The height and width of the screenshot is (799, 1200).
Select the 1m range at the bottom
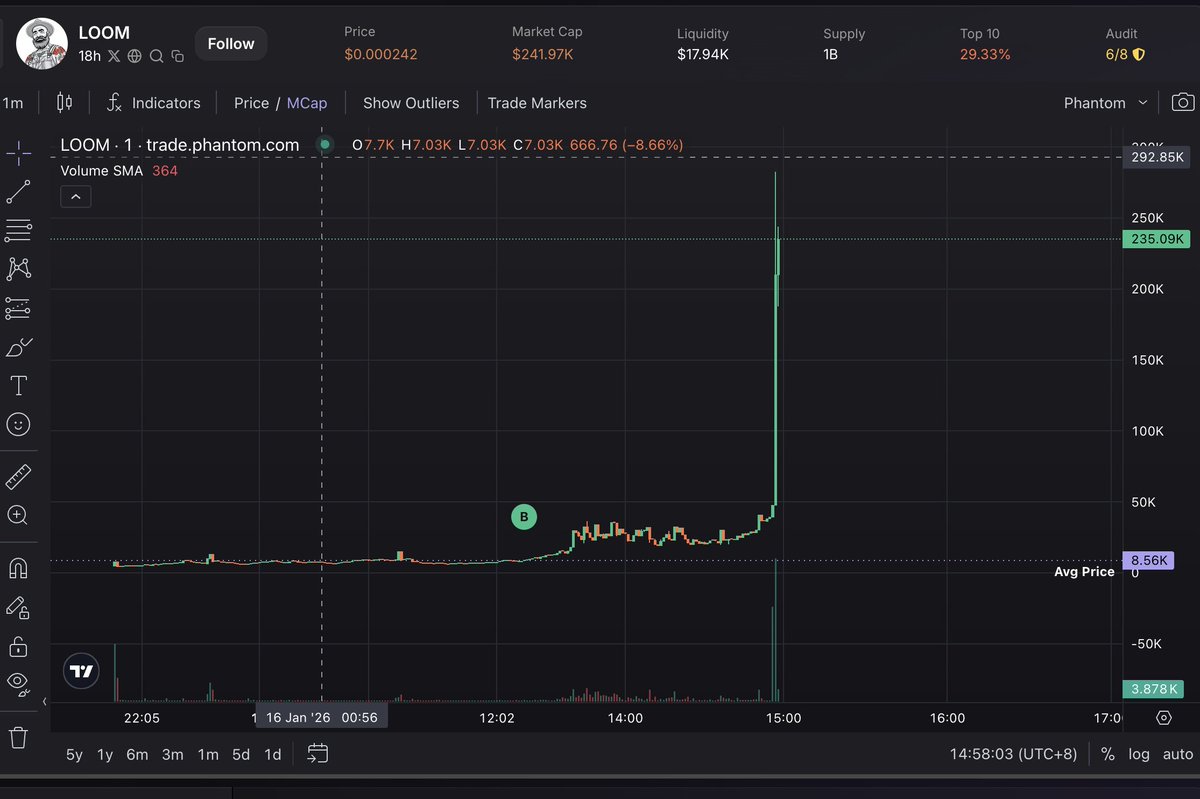click(x=208, y=754)
